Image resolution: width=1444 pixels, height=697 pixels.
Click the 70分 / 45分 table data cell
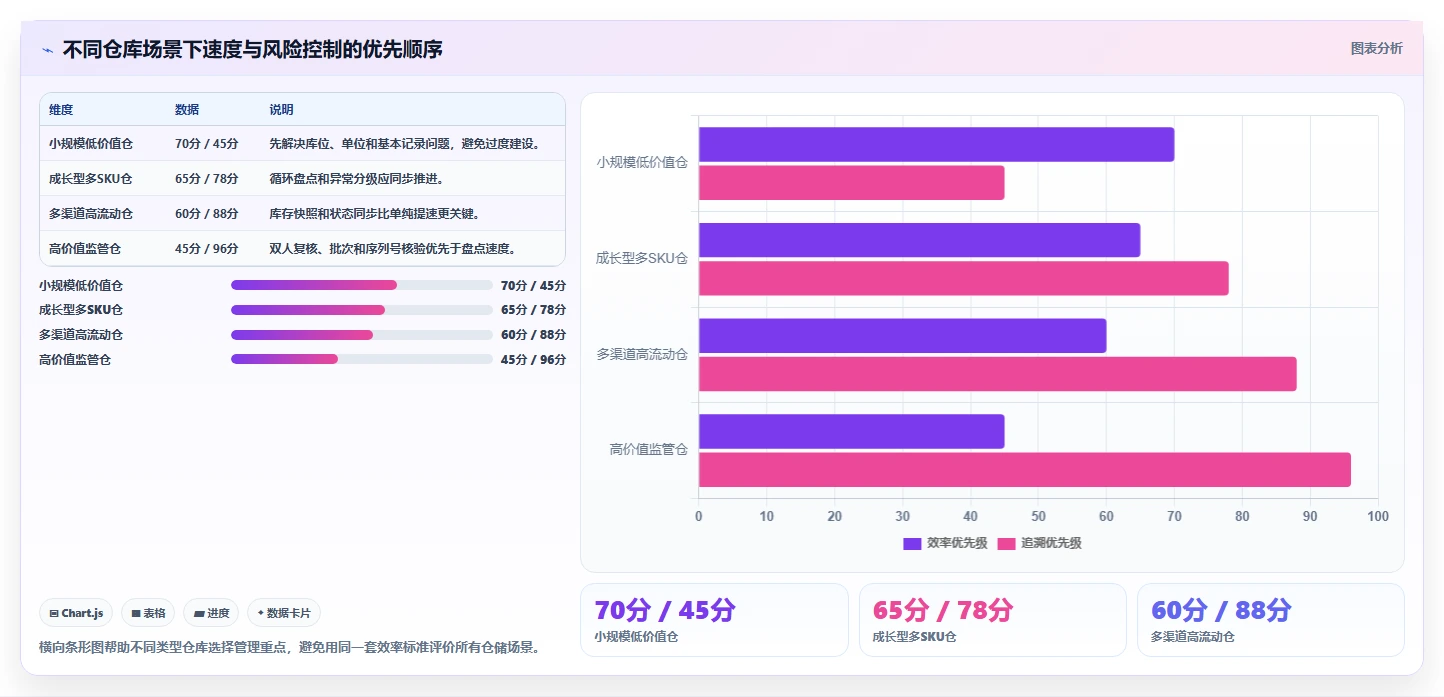[207, 143]
